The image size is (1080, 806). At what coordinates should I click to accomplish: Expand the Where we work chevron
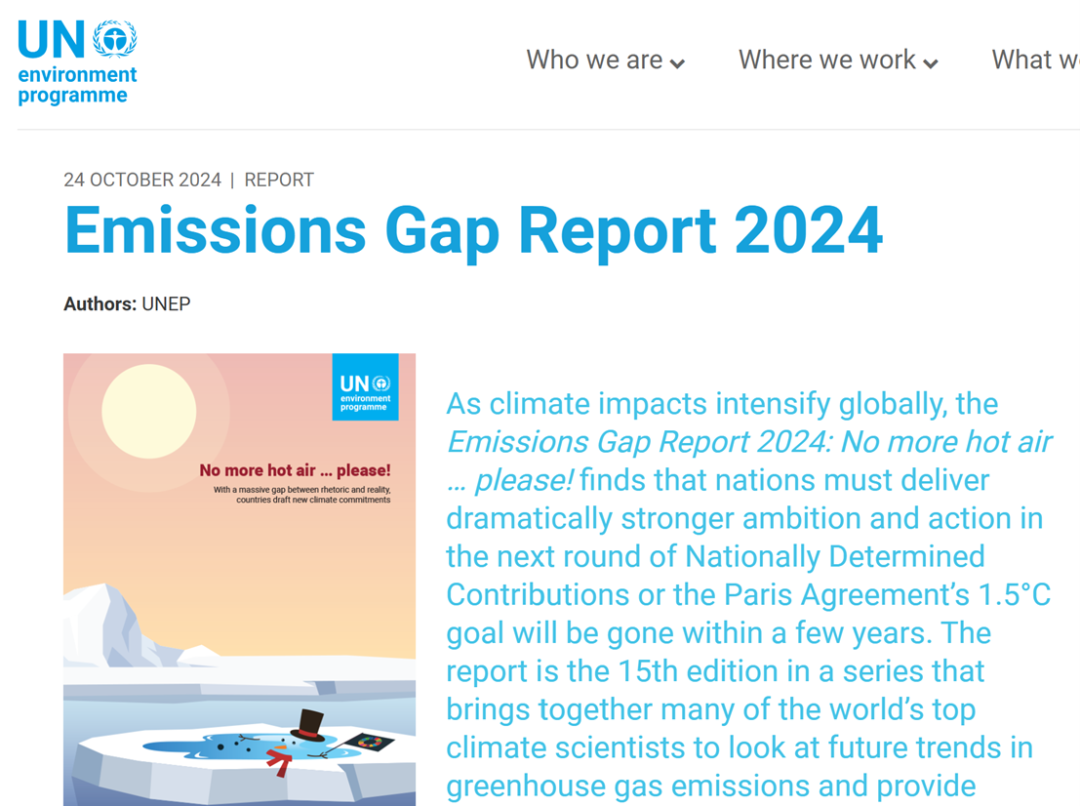(930, 64)
